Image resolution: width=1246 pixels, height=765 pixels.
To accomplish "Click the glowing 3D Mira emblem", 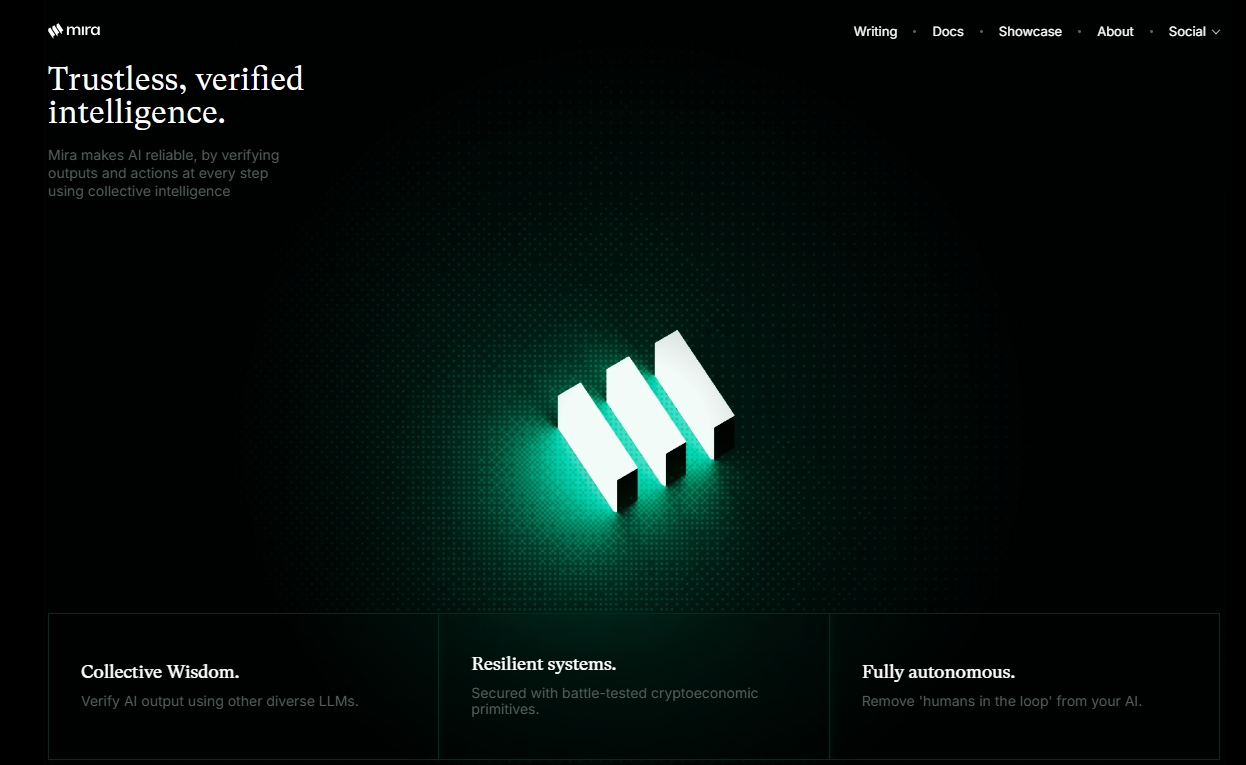I will coord(646,421).
